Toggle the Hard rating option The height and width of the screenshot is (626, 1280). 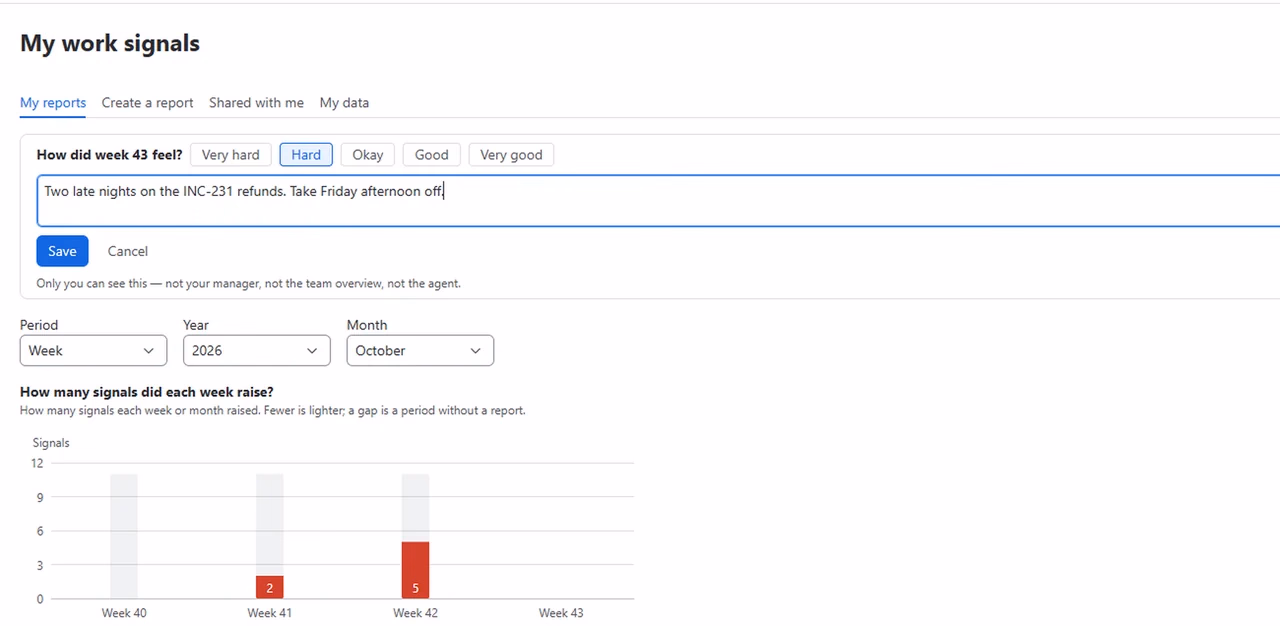point(306,155)
